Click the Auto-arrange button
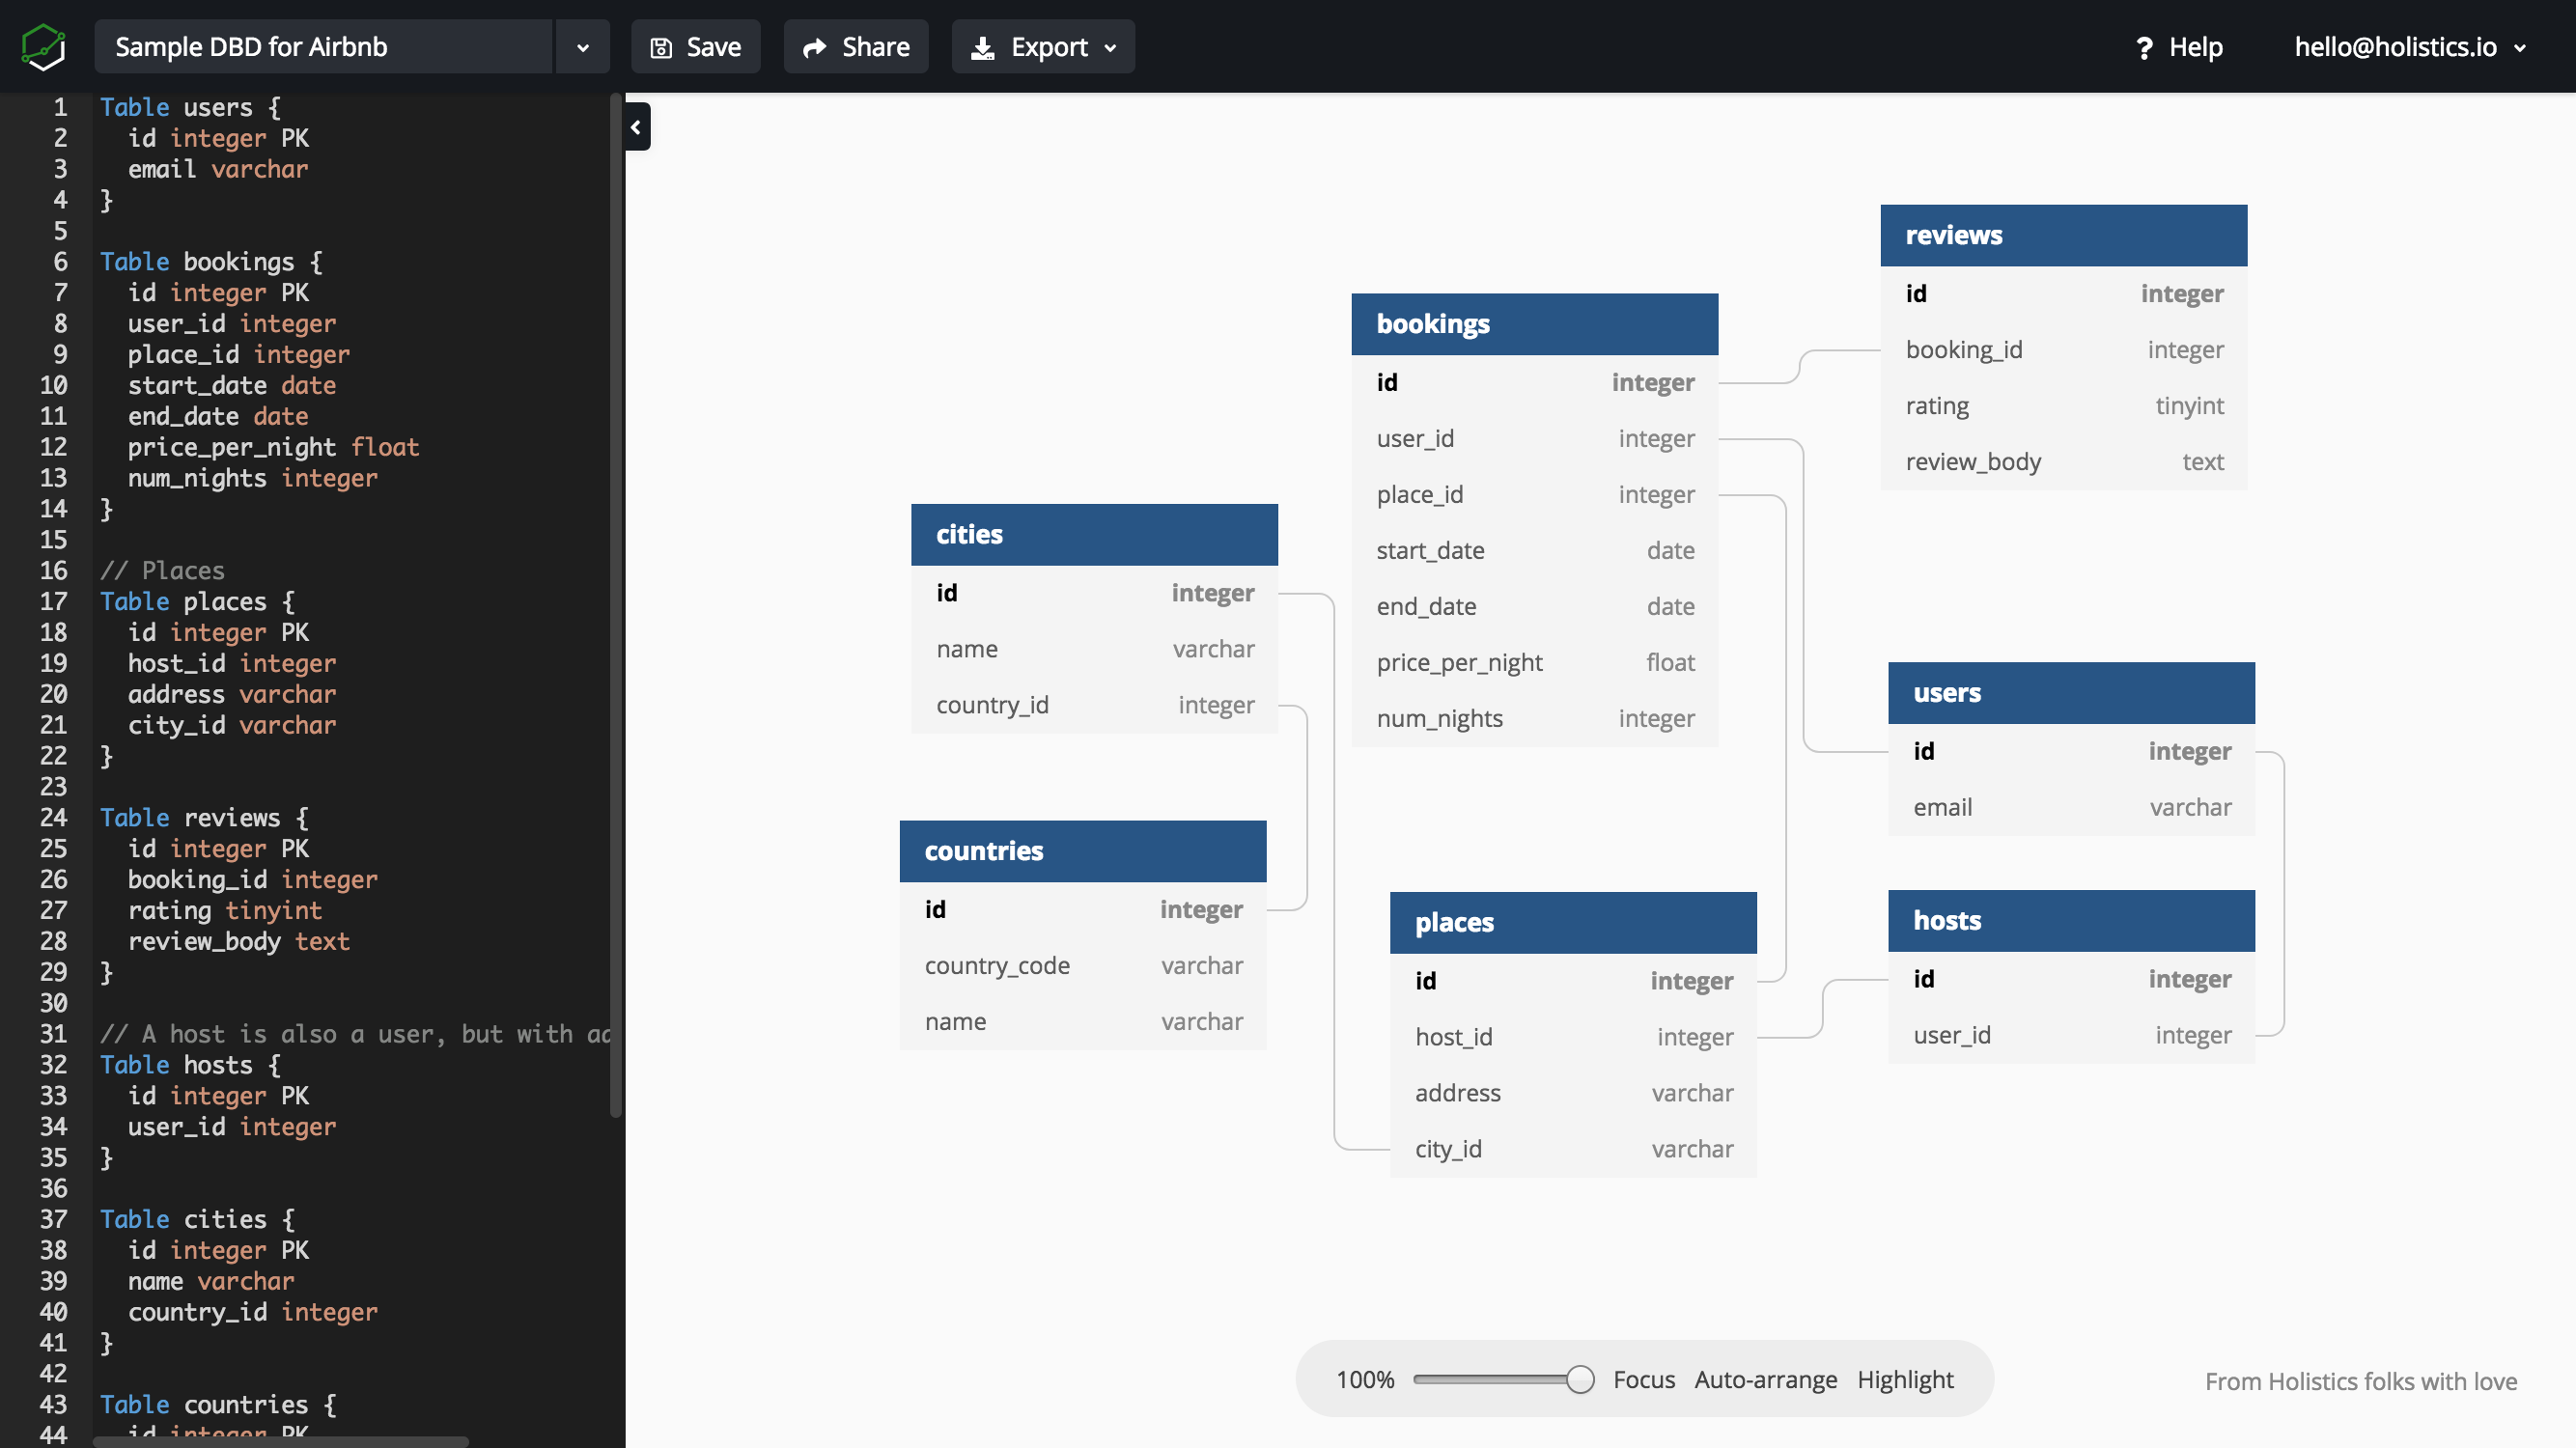The image size is (2576, 1448). point(1764,1379)
